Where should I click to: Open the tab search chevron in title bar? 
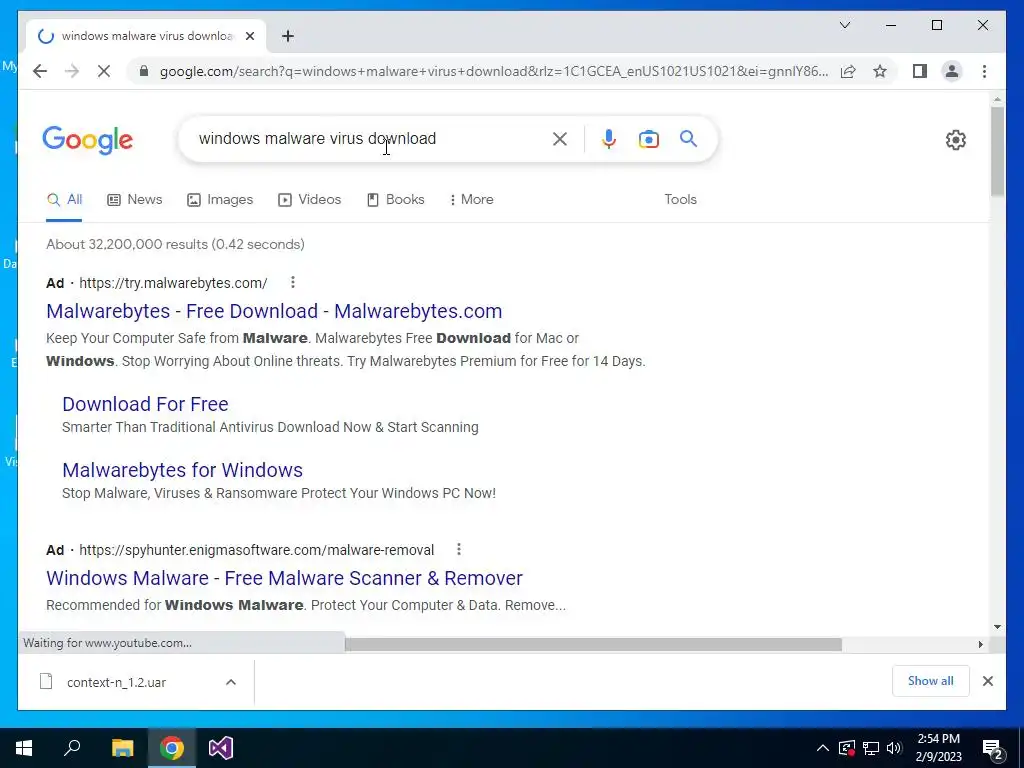844,25
